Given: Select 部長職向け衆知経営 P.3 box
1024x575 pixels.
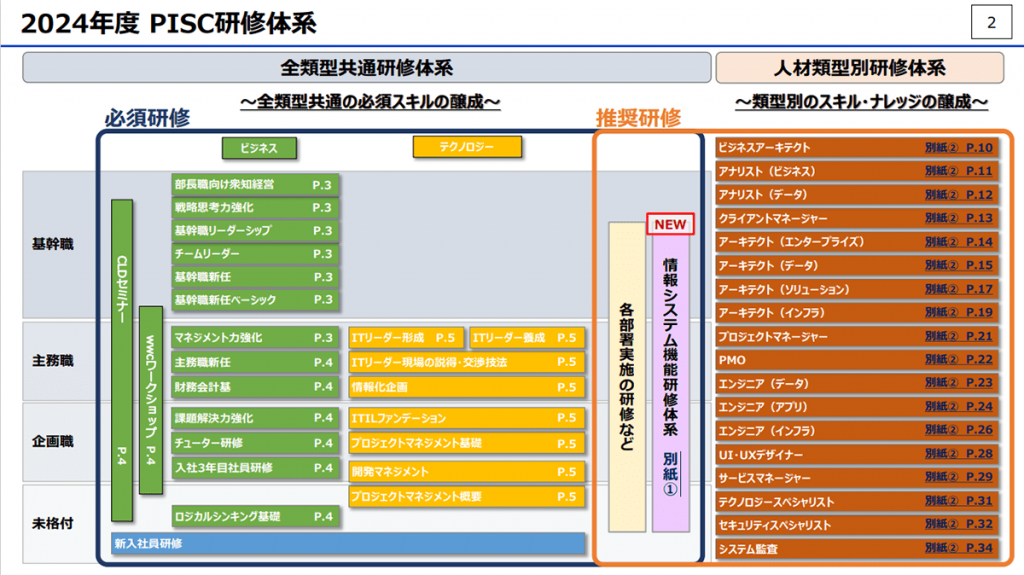Looking at the screenshot, I should [x=255, y=185].
